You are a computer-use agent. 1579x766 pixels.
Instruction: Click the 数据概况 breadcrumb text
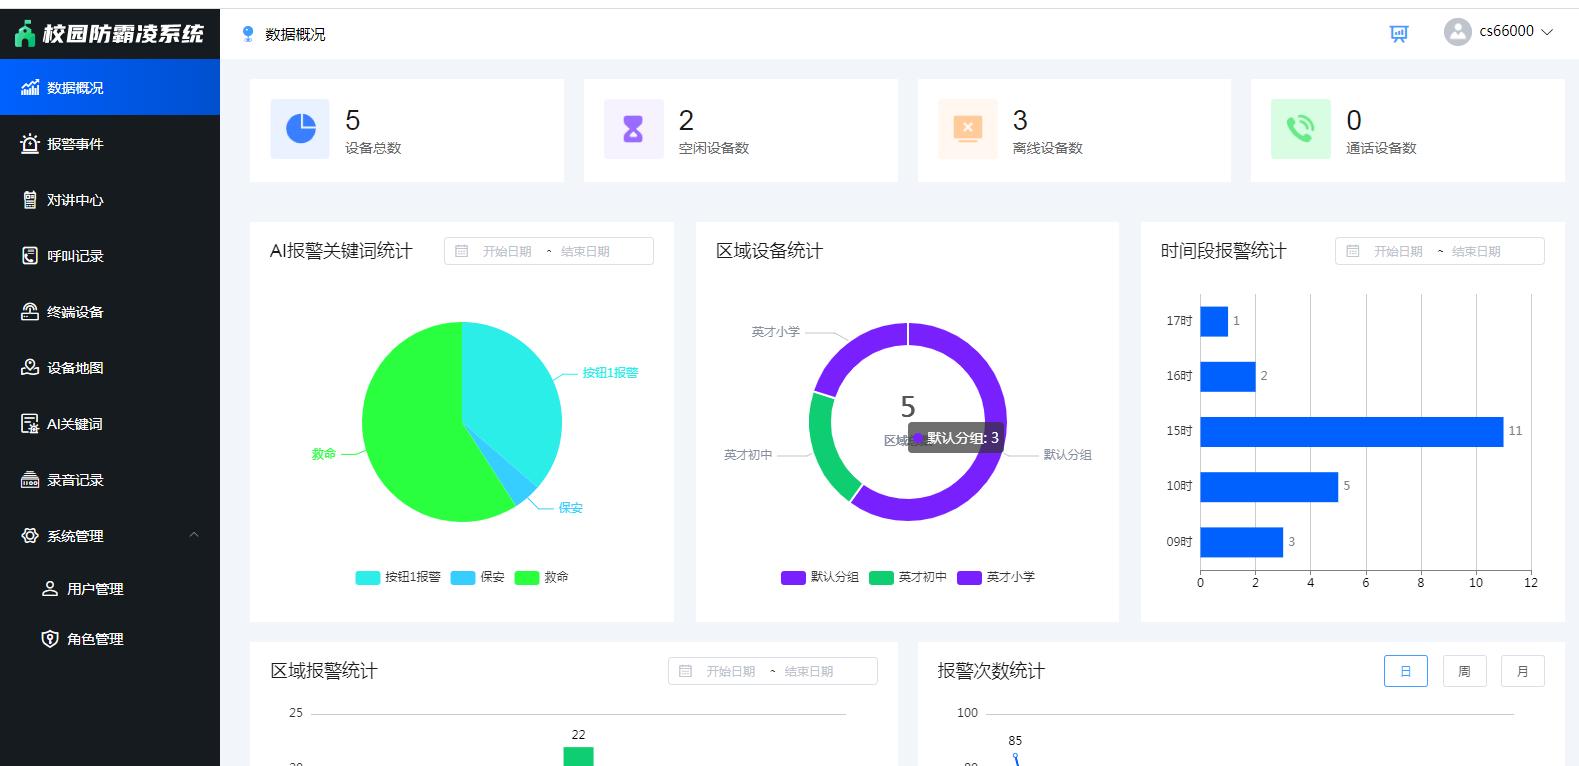(x=295, y=35)
